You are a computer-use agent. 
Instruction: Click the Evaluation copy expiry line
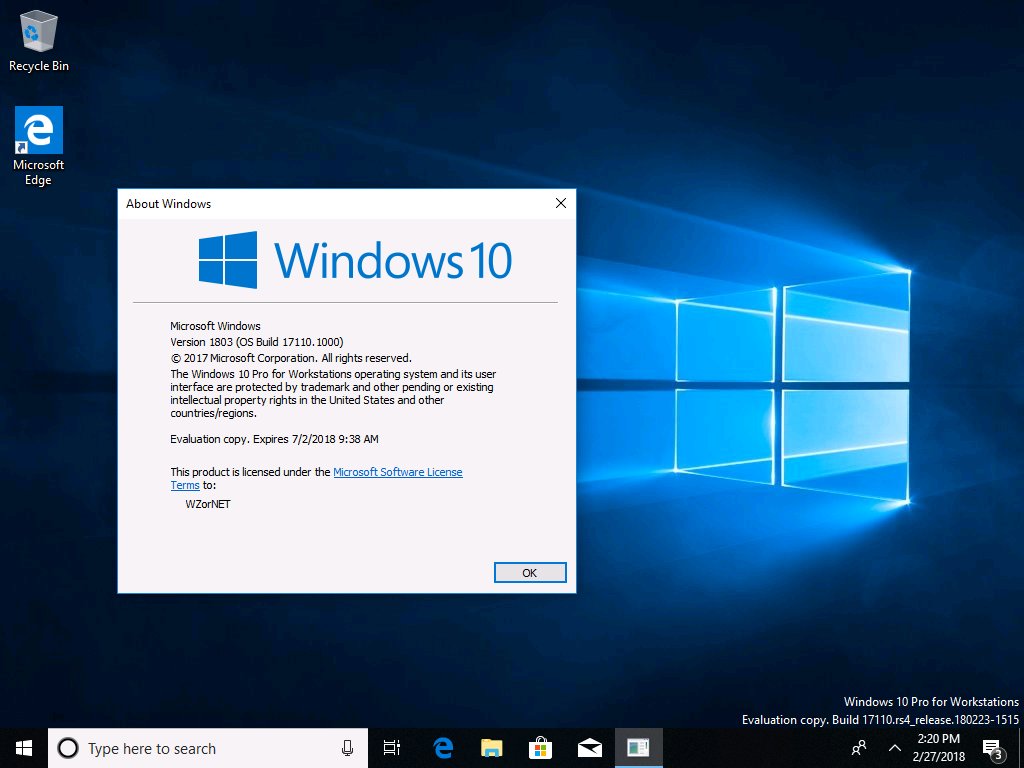[x=274, y=440]
